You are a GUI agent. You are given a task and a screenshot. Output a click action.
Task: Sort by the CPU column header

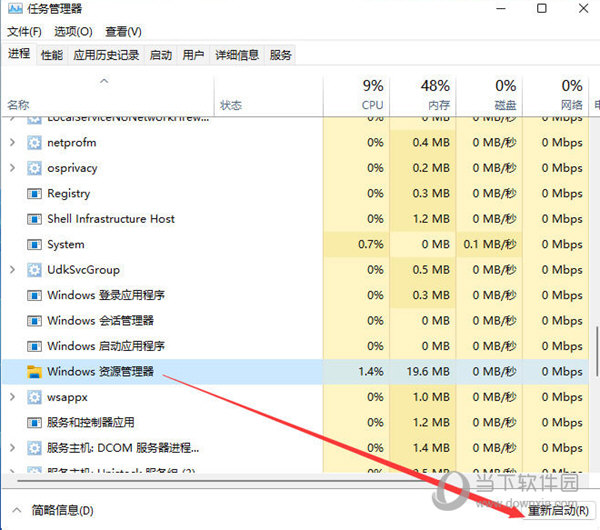(356, 96)
